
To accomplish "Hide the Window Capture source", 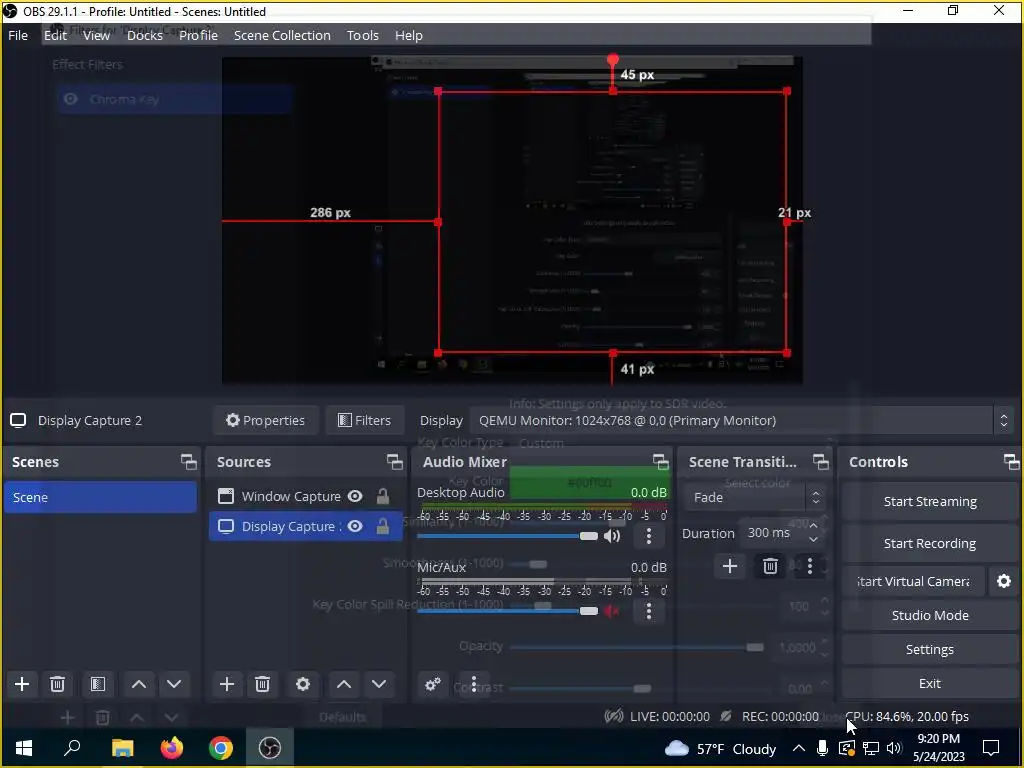I will 355,496.
